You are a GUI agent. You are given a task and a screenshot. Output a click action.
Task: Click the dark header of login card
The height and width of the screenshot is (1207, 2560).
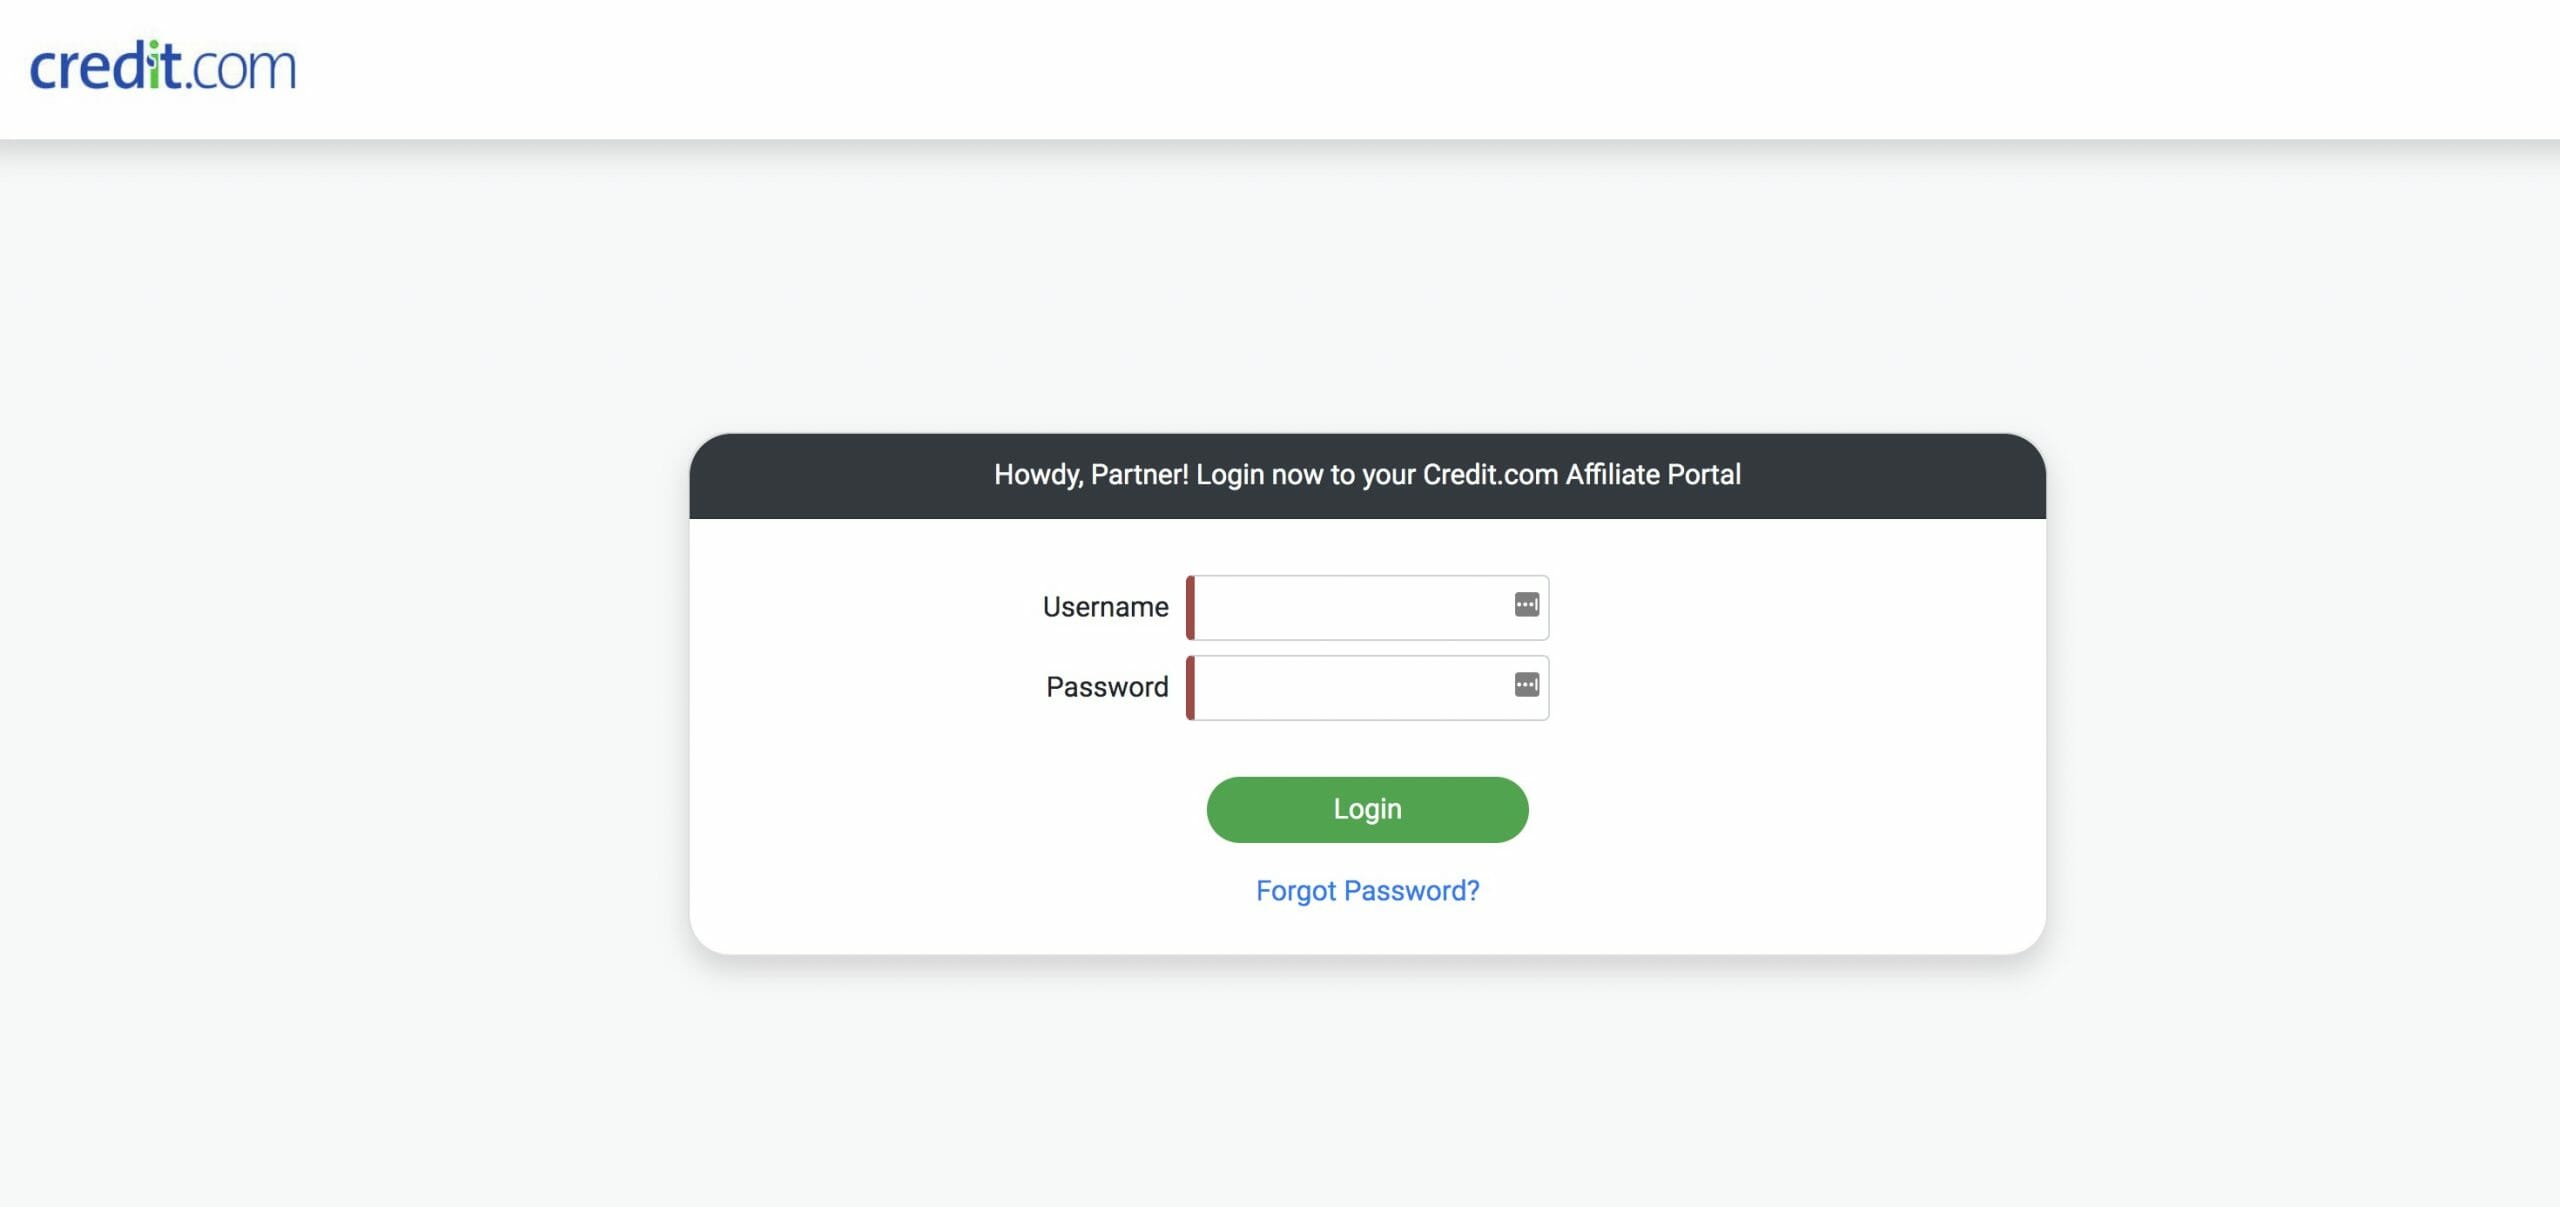click(1367, 476)
